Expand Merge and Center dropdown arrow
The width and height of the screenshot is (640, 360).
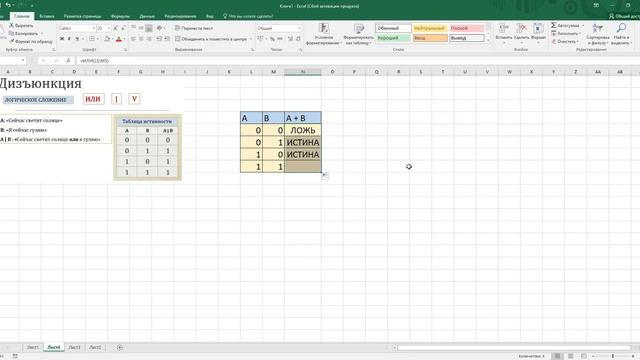click(x=251, y=39)
